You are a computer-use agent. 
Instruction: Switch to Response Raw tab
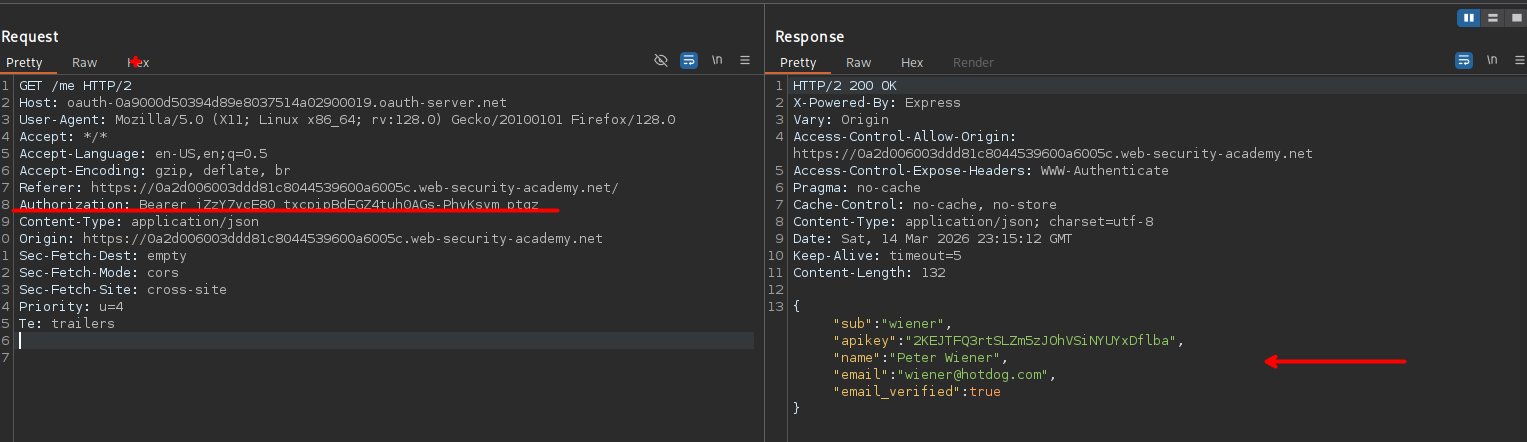858,62
